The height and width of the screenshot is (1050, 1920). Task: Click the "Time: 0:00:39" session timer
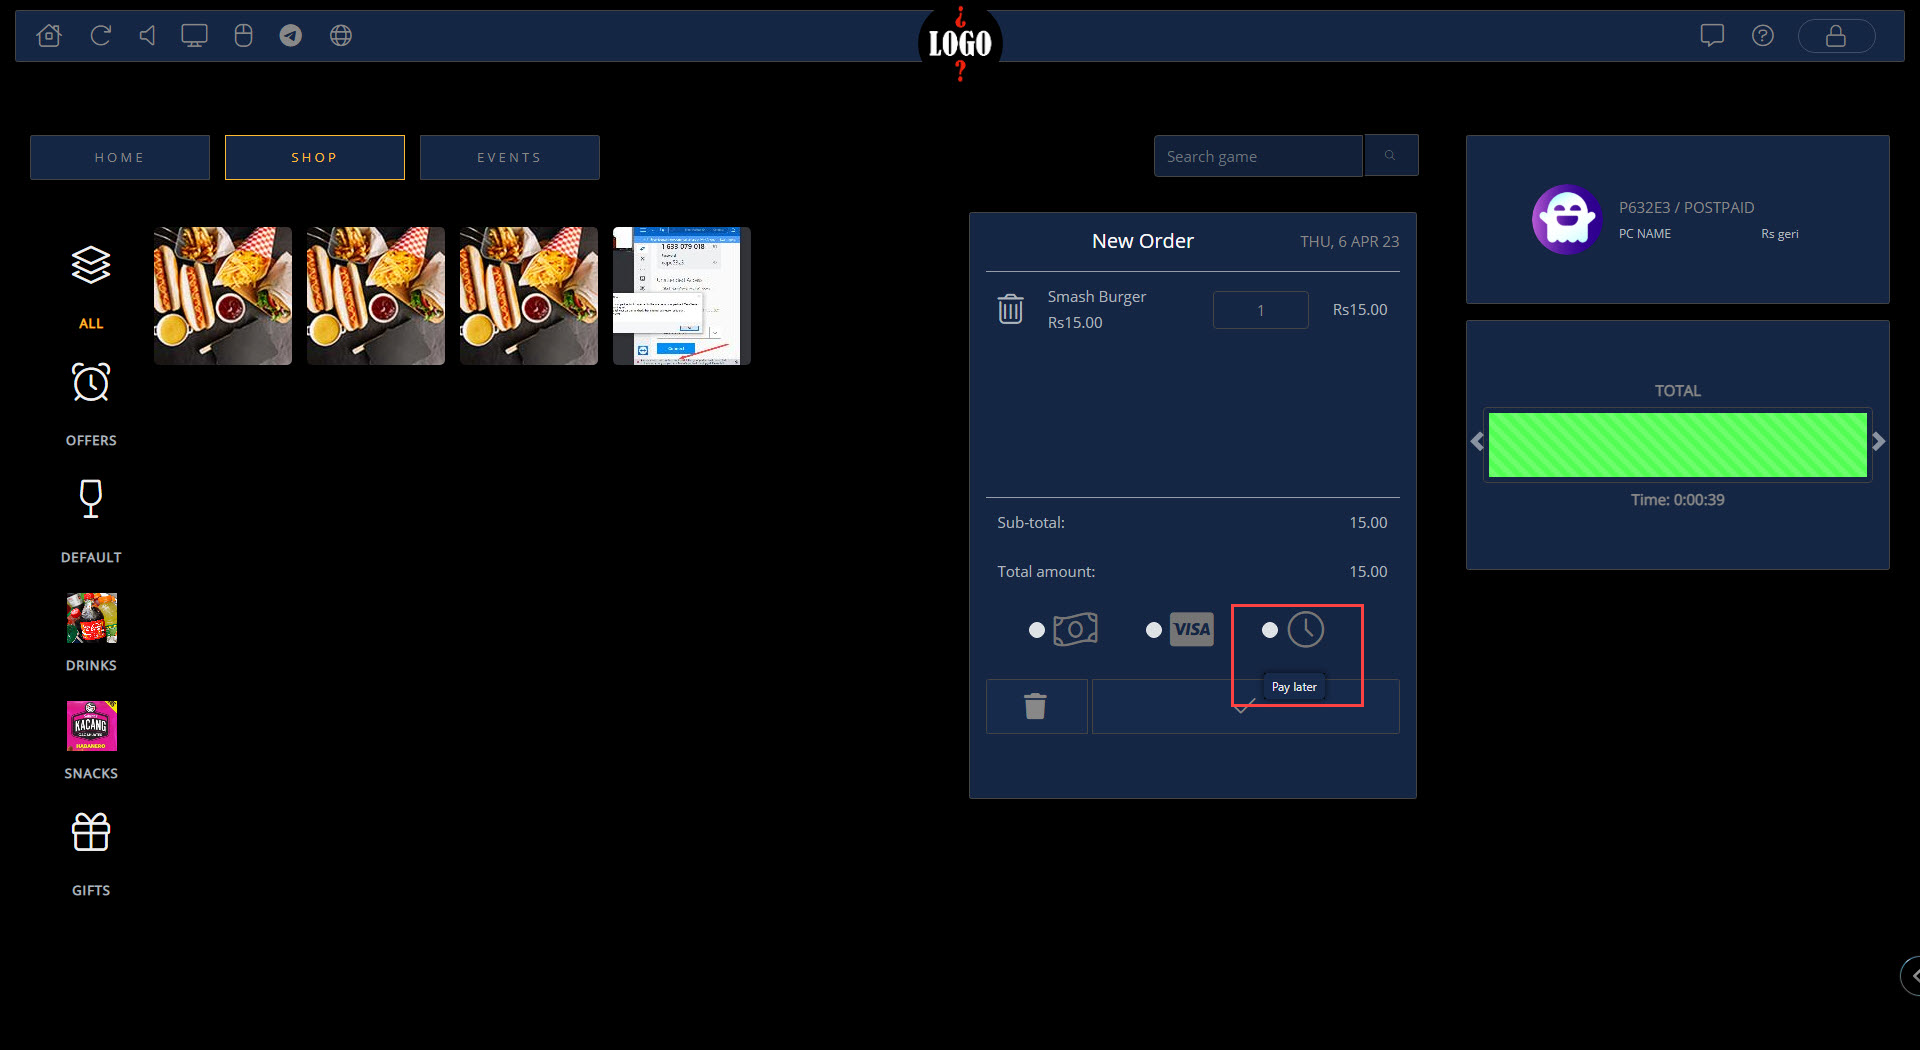click(1678, 500)
